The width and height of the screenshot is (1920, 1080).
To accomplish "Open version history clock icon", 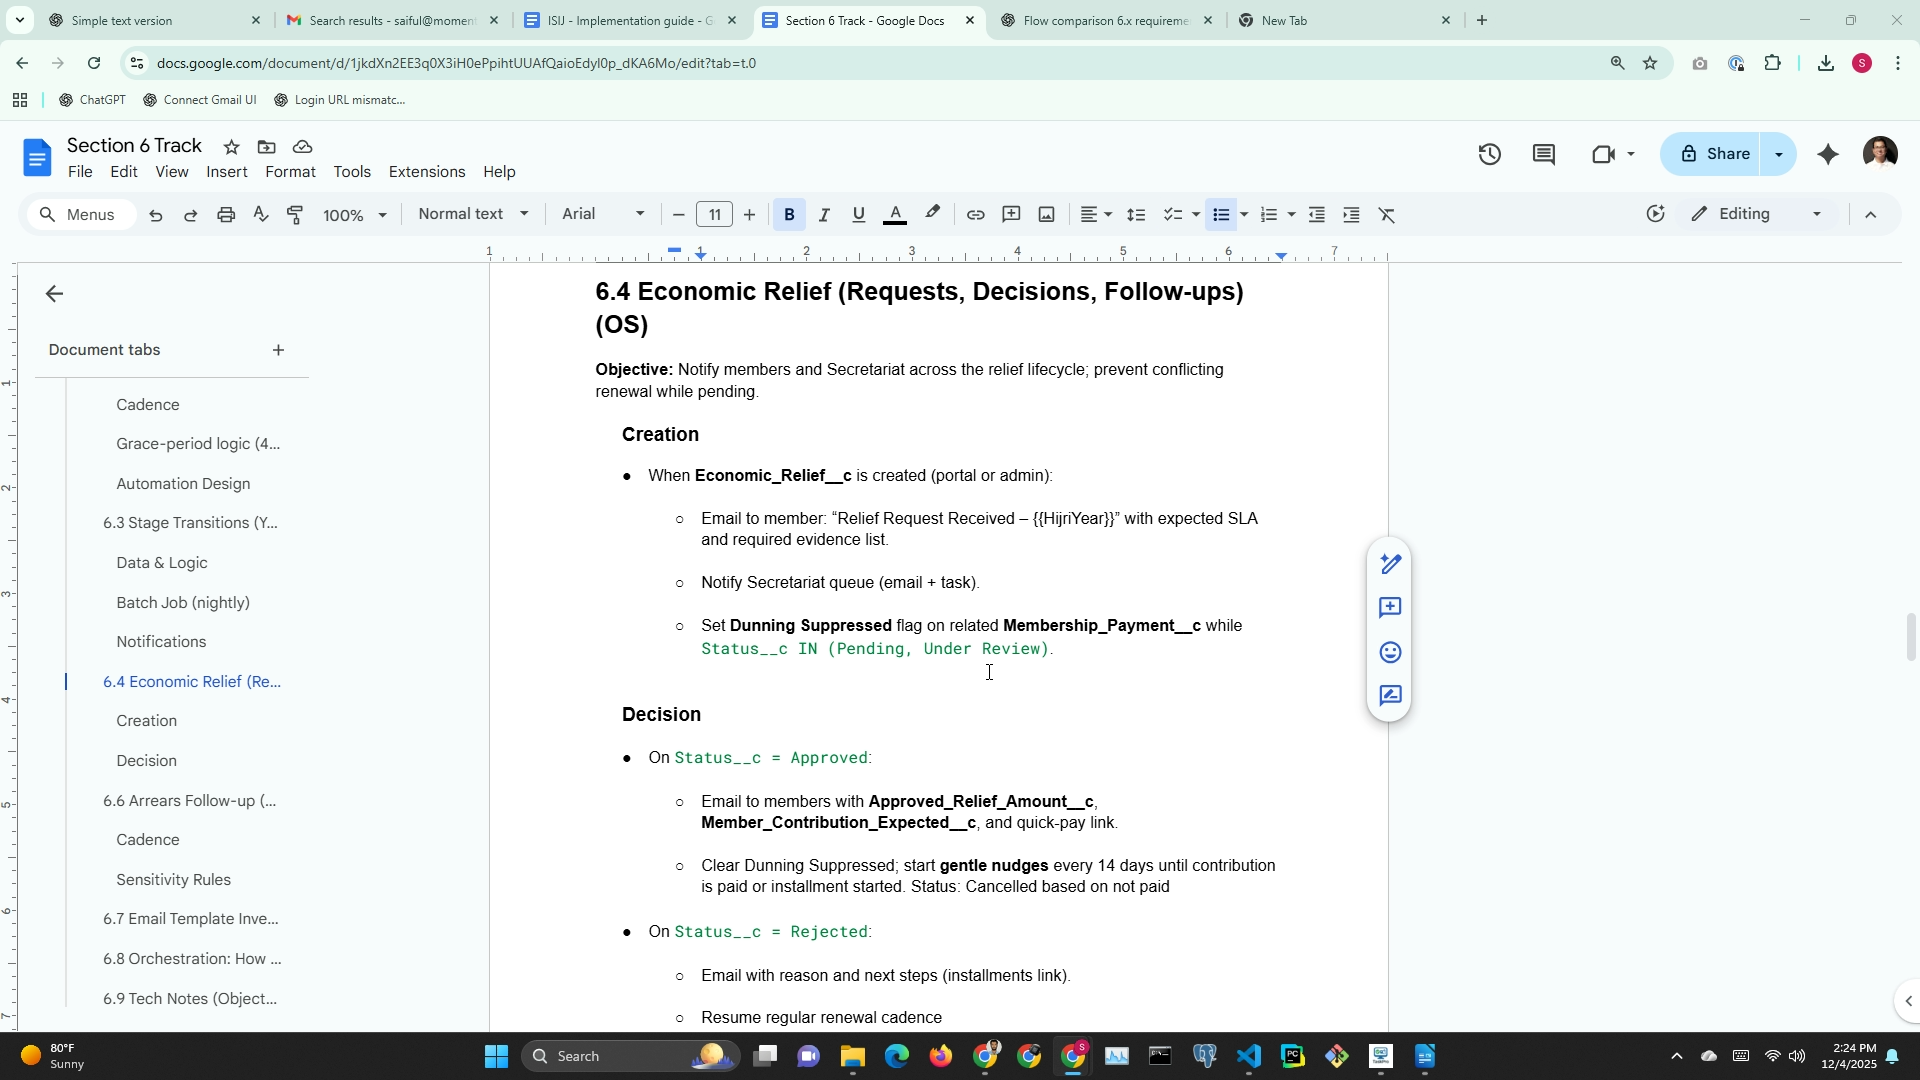I will 1489,154.
